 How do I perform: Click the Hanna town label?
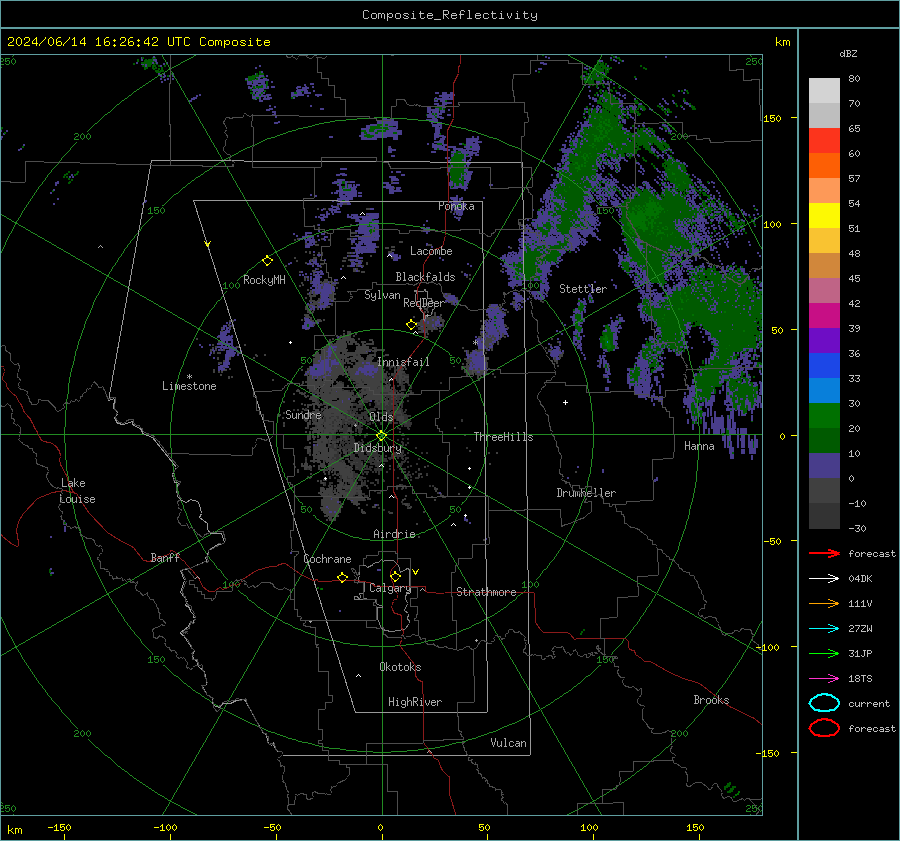[699, 446]
